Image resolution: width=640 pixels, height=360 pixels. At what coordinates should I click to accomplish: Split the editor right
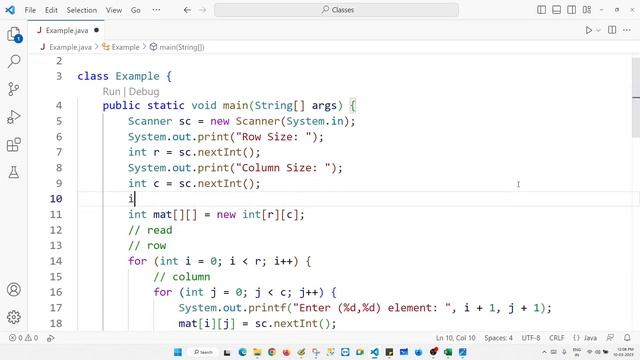(x=612, y=30)
